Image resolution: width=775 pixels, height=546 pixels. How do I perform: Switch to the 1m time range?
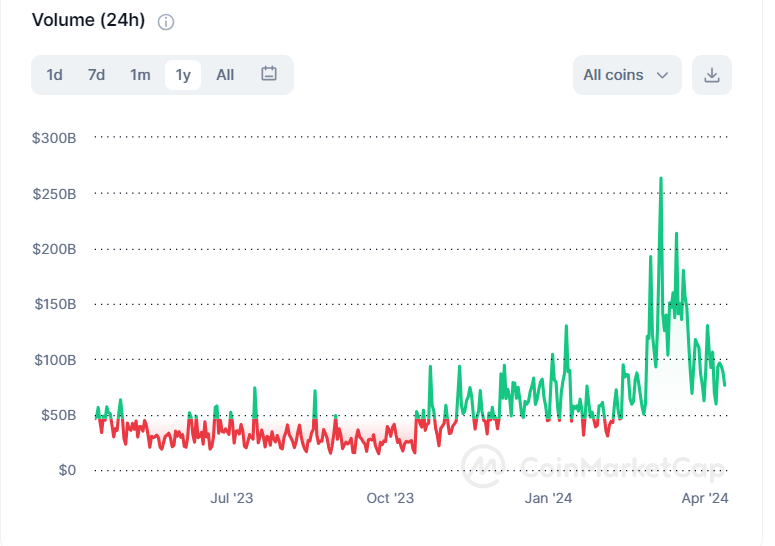[x=140, y=75]
